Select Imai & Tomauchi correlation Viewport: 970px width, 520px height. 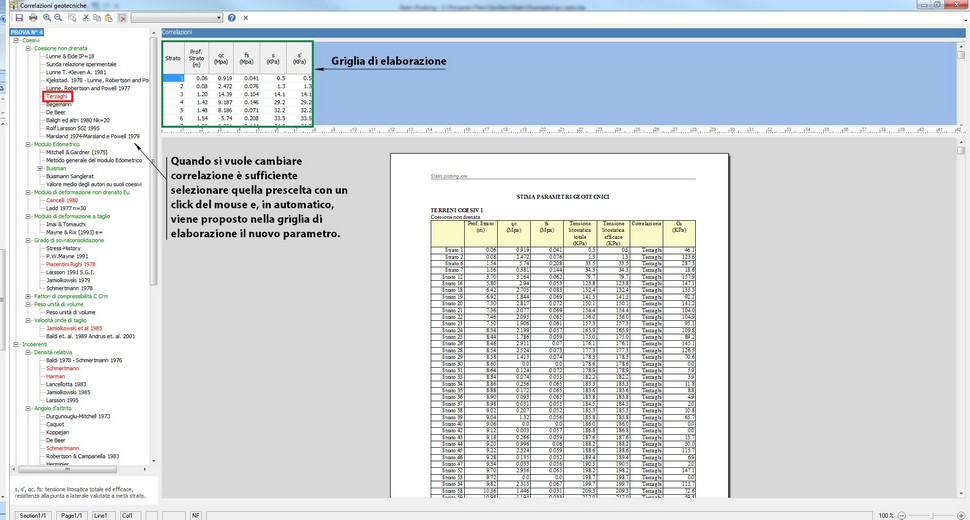67,224
